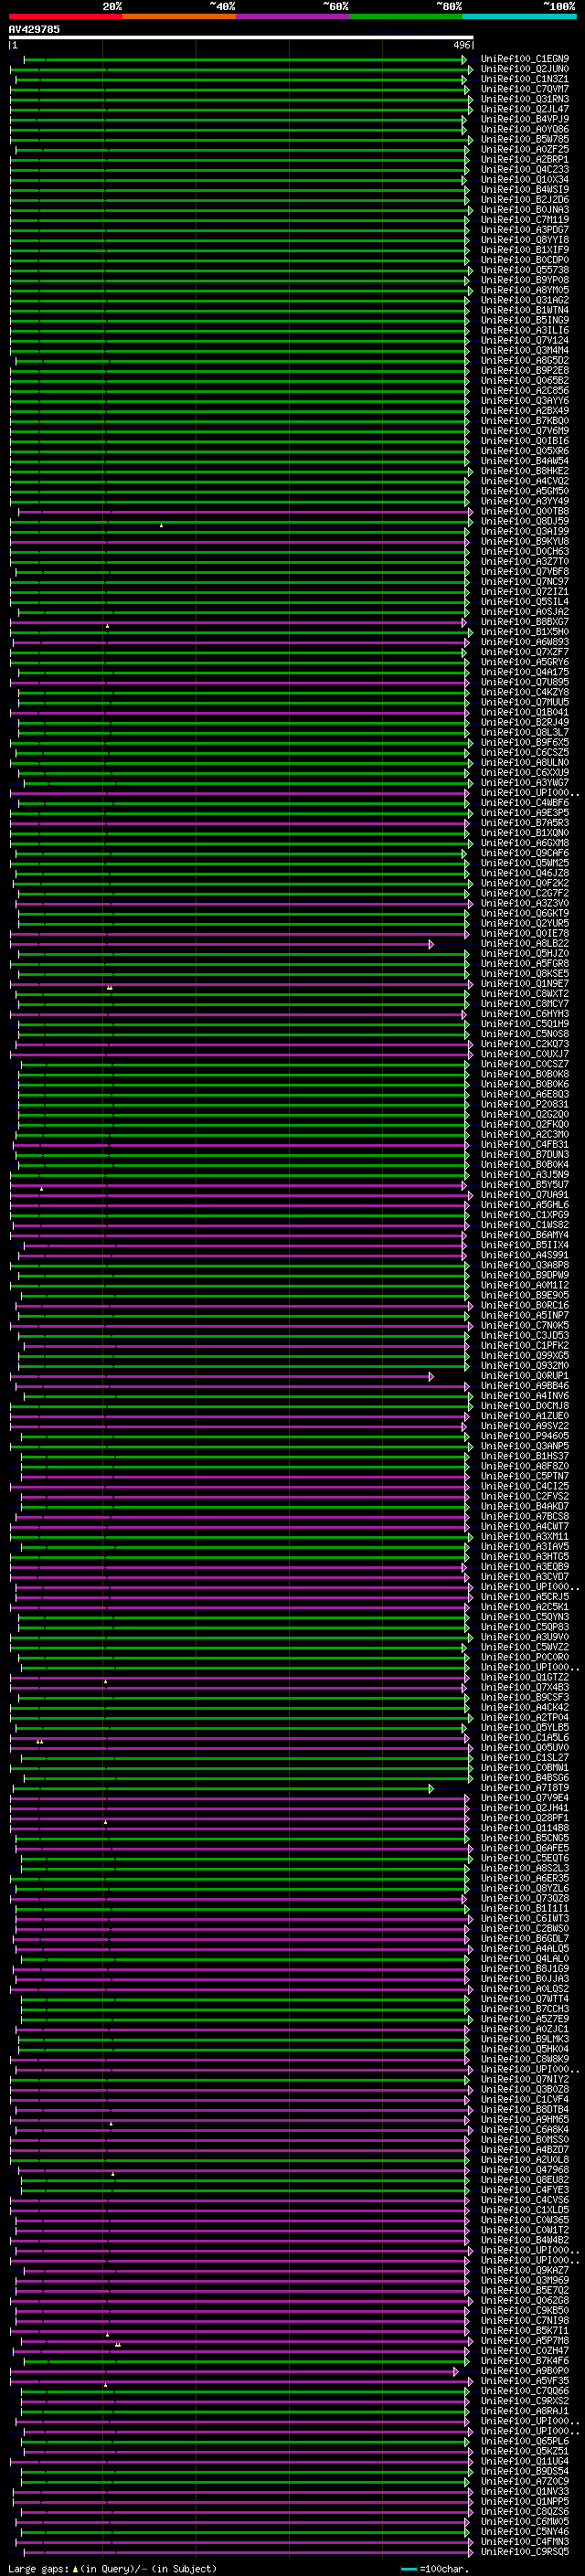Screen dimensions: 585x2576
Task: Select hit label UniRef100_C1XPG9
Action: tap(525, 1215)
